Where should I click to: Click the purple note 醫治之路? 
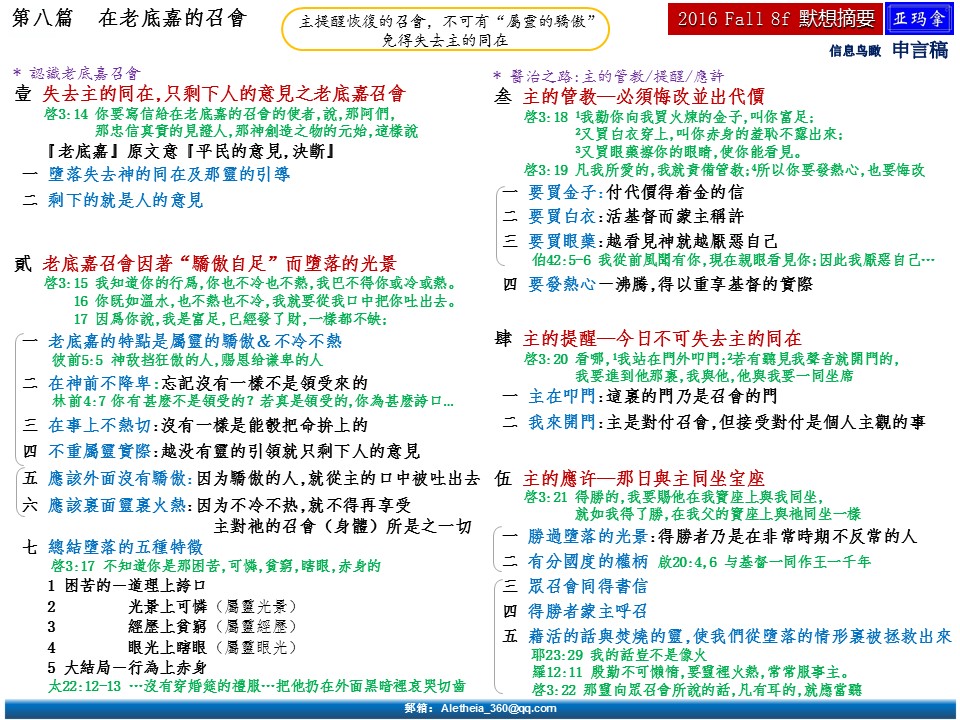coord(608,75)
